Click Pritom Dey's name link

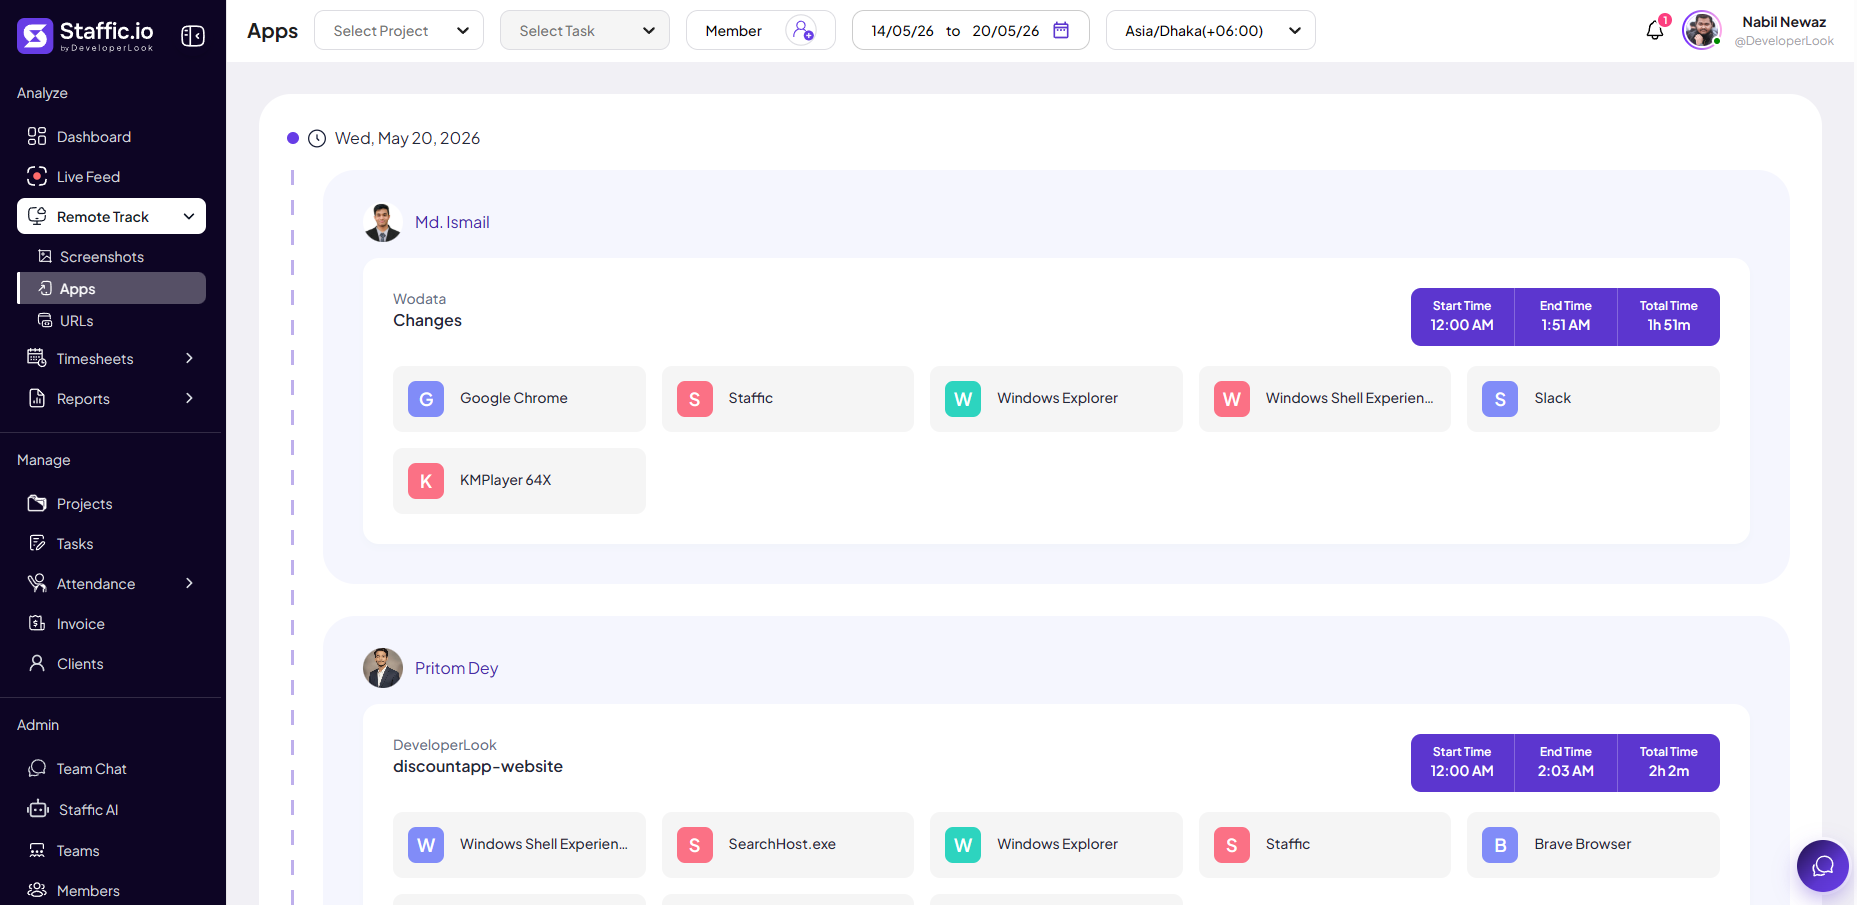point(456,668)
